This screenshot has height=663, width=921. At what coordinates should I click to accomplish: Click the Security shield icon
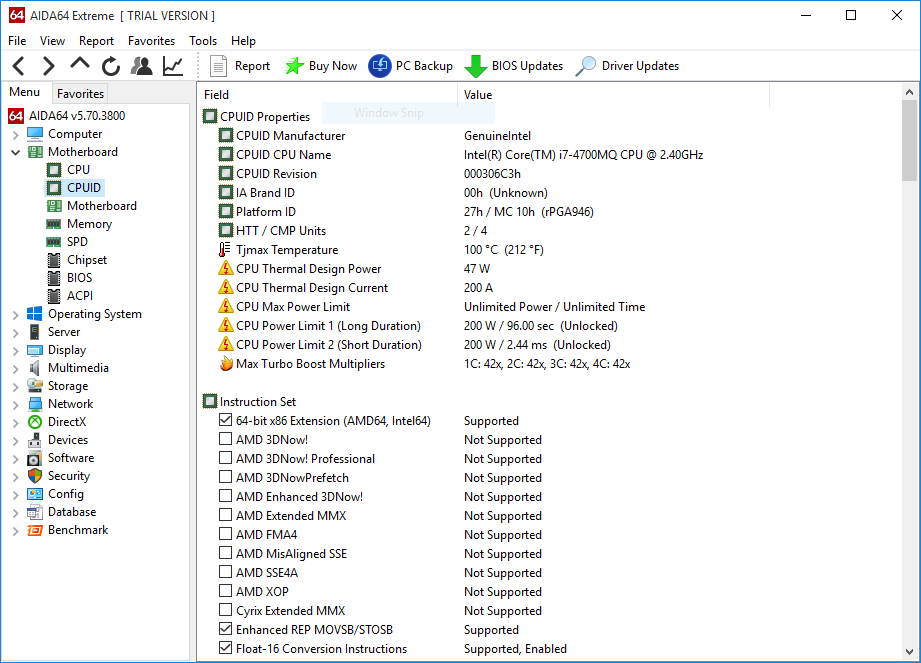(x=35, y=476)
